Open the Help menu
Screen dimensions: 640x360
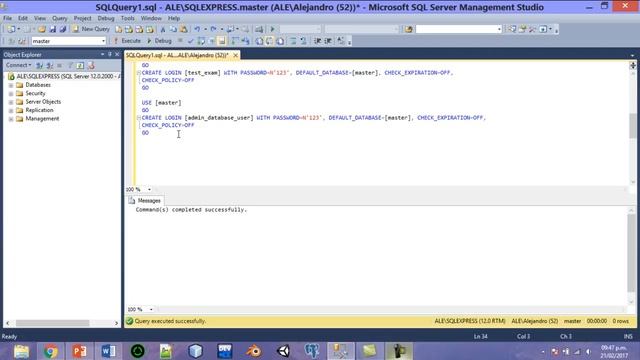[x=174, y=18]
